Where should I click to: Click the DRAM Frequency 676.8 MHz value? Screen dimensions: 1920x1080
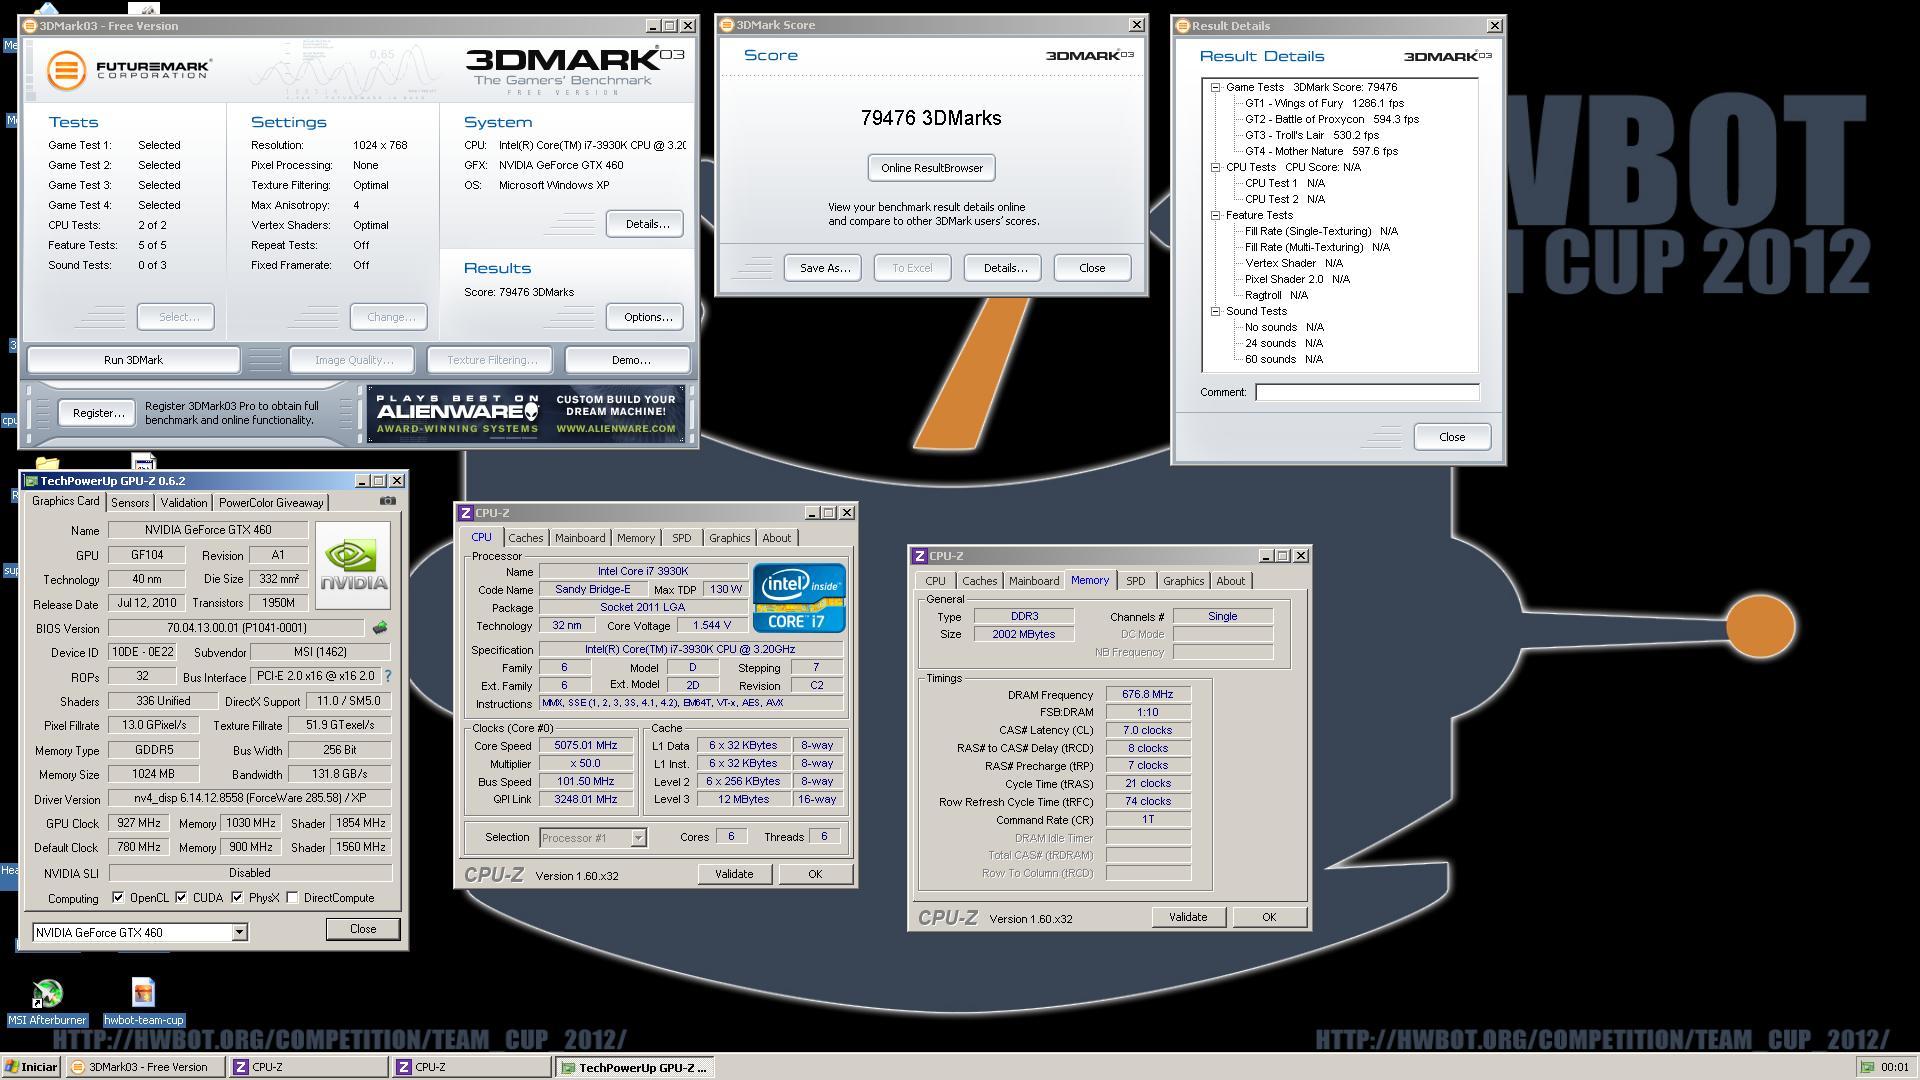pos(1147,694)
